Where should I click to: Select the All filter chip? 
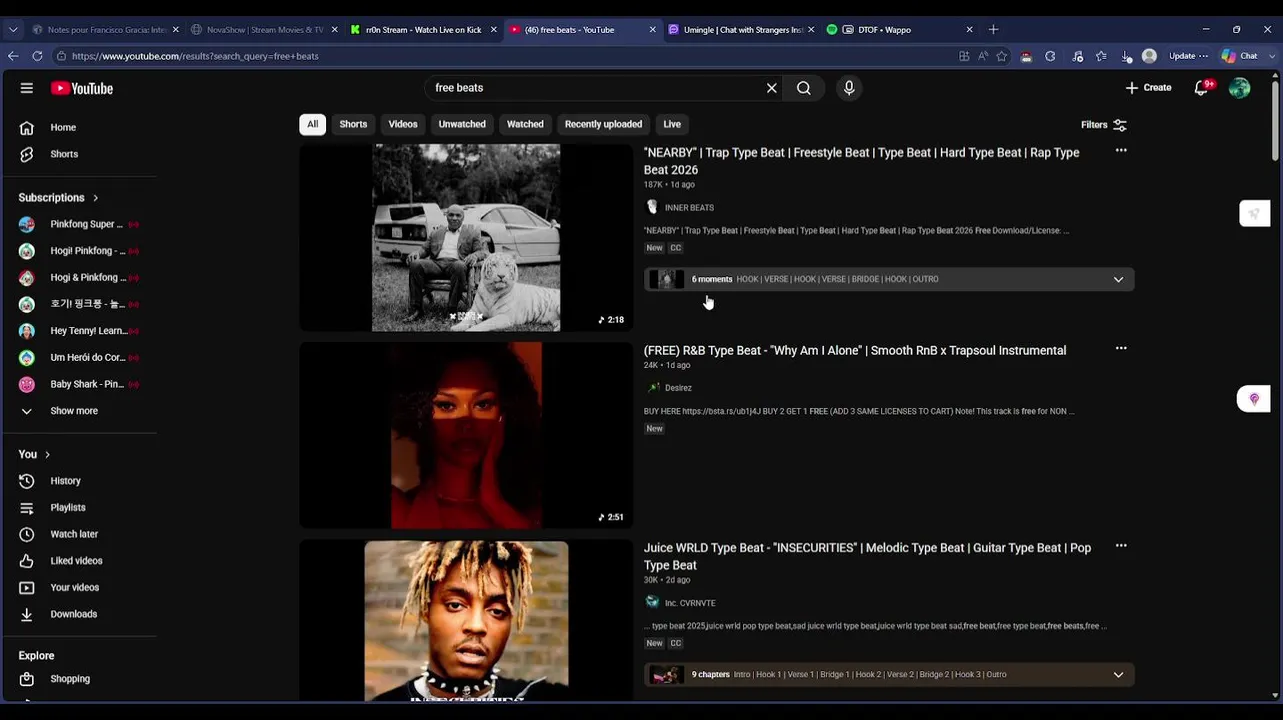pyautogui.click(x=312, y=124)
